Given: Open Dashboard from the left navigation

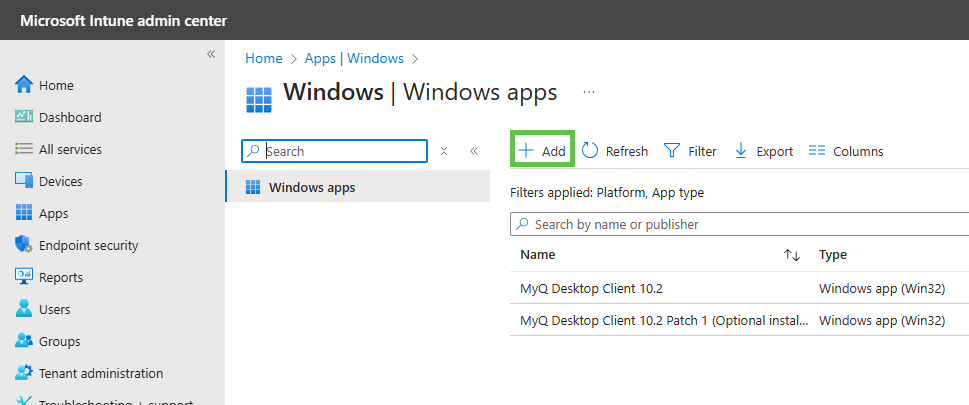Looking at the screenshot, I should (69, 117).
